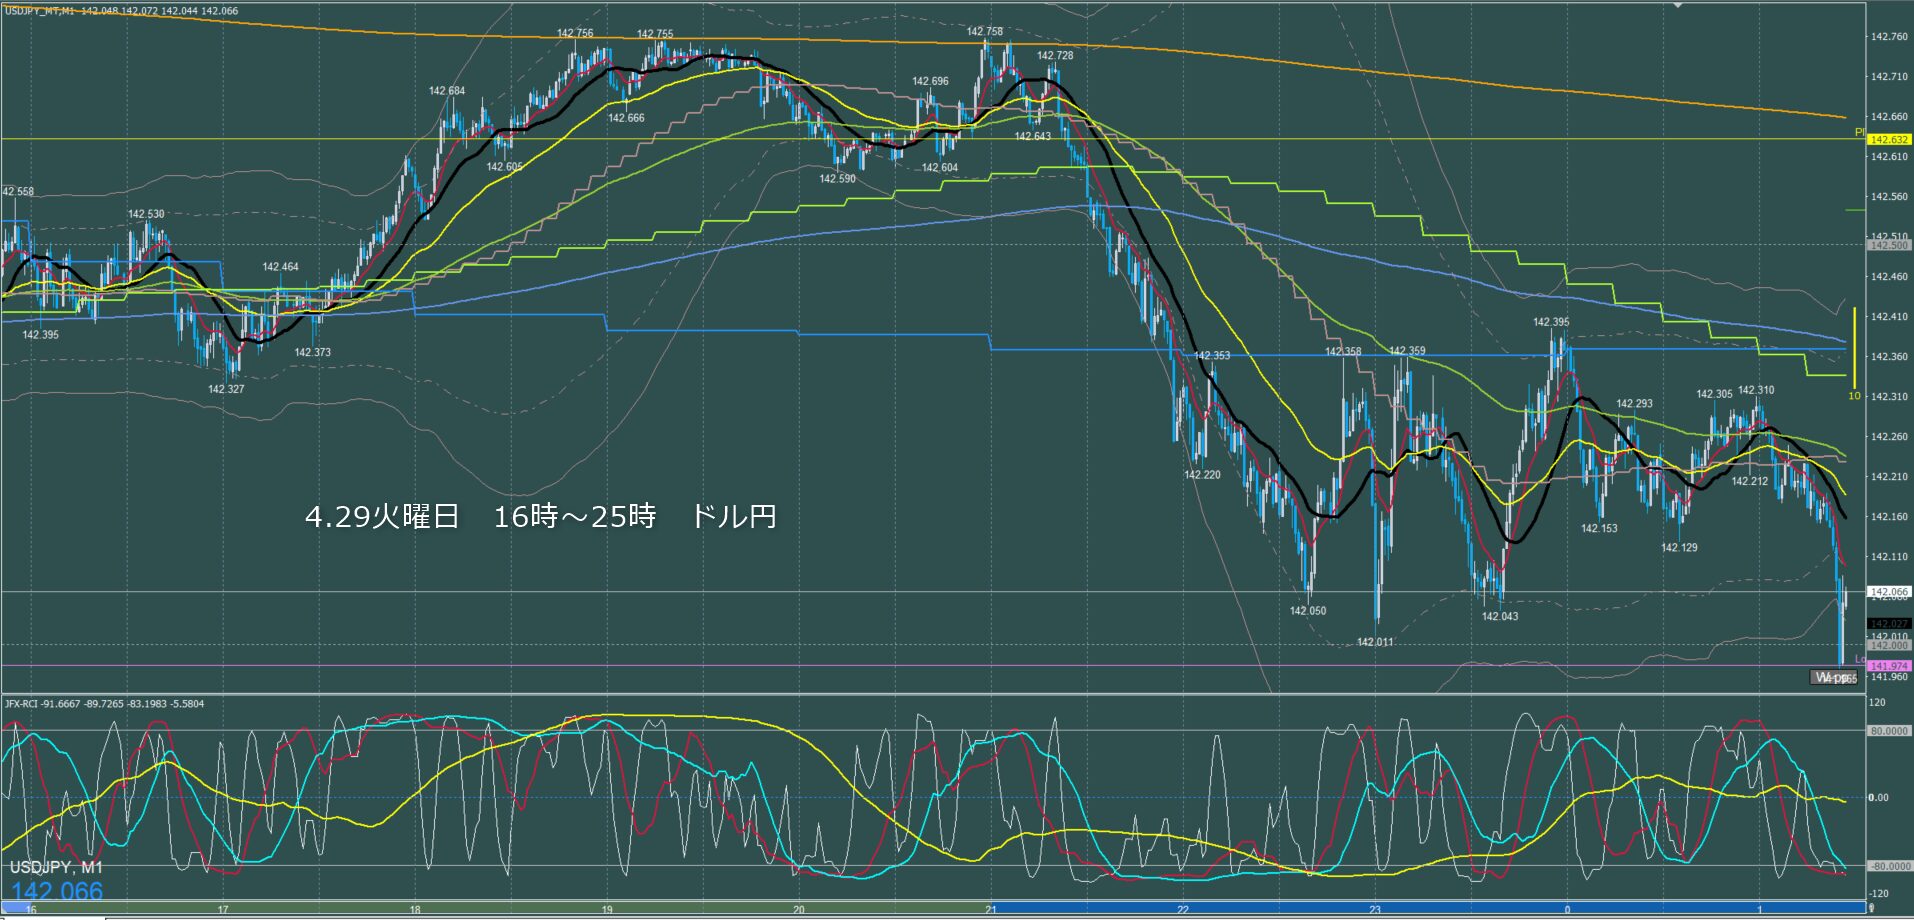Click the white 142.066 current price tag
The height and width of the screenshot is (920, 1914).
(1889, 592)
